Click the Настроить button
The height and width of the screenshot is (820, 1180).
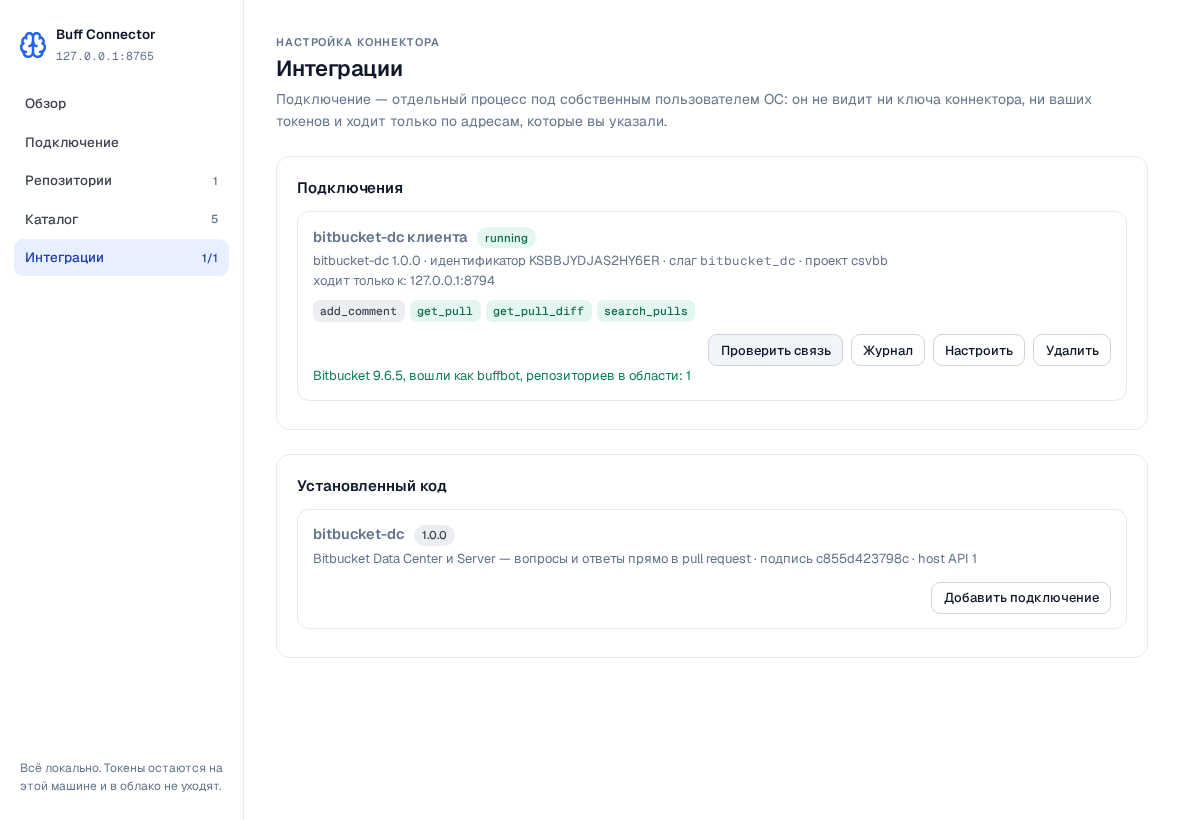point(978,351)
